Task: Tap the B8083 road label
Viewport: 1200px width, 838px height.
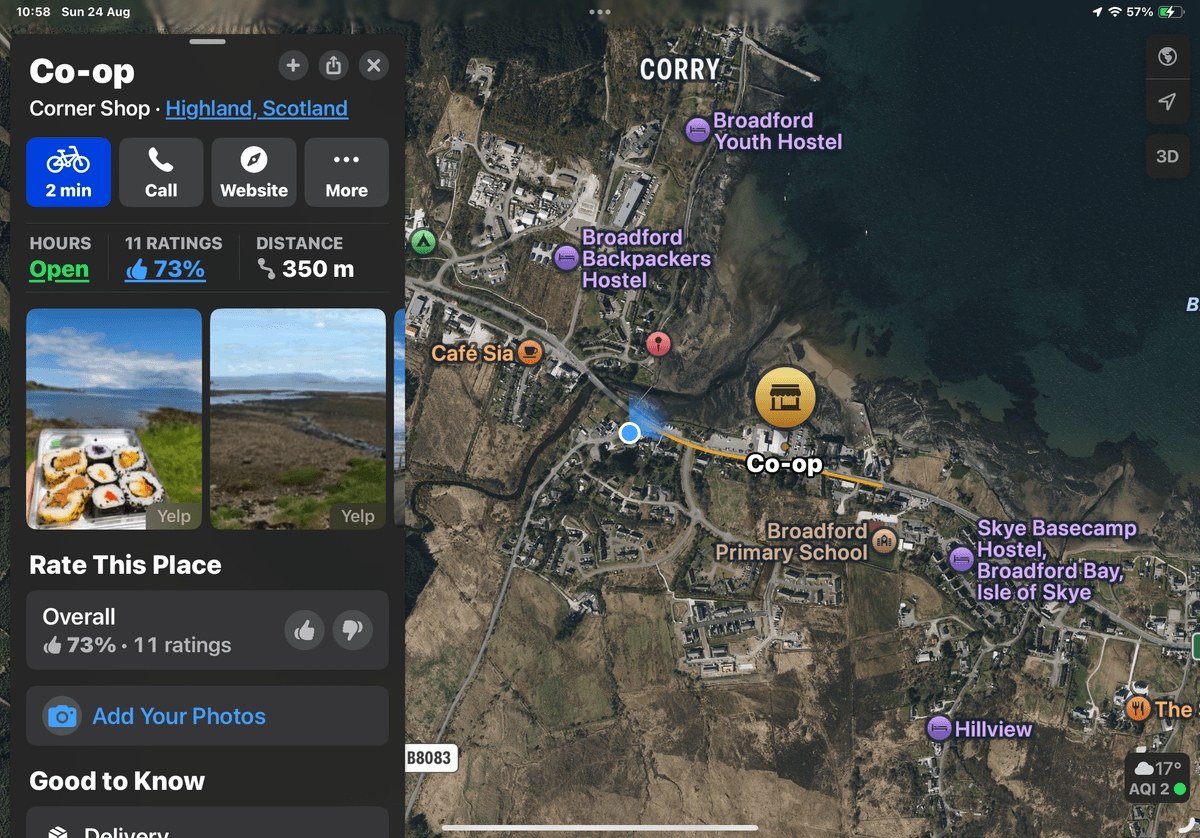Action: (x=431, y=758)
